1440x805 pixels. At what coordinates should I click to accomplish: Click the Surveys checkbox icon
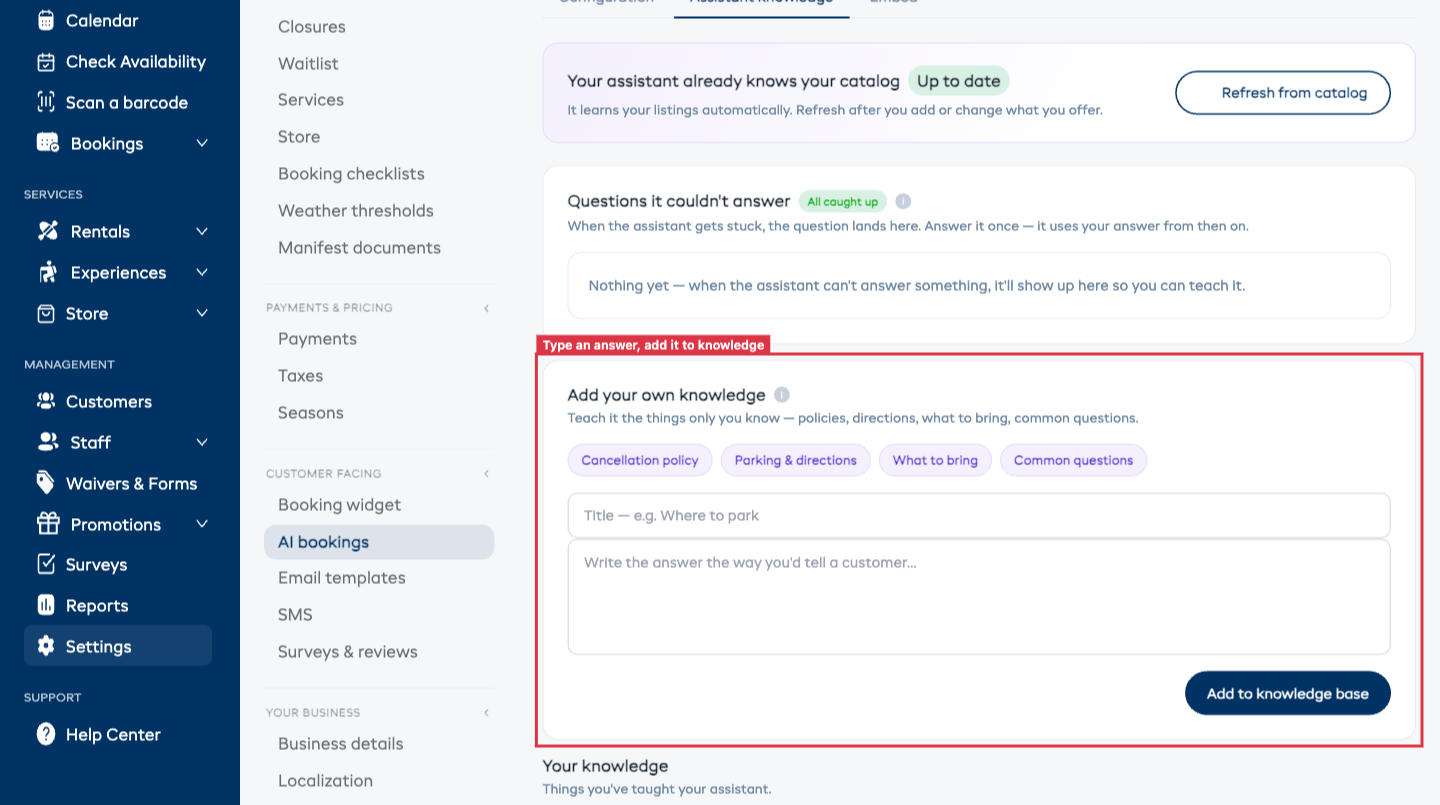point(46,564)
